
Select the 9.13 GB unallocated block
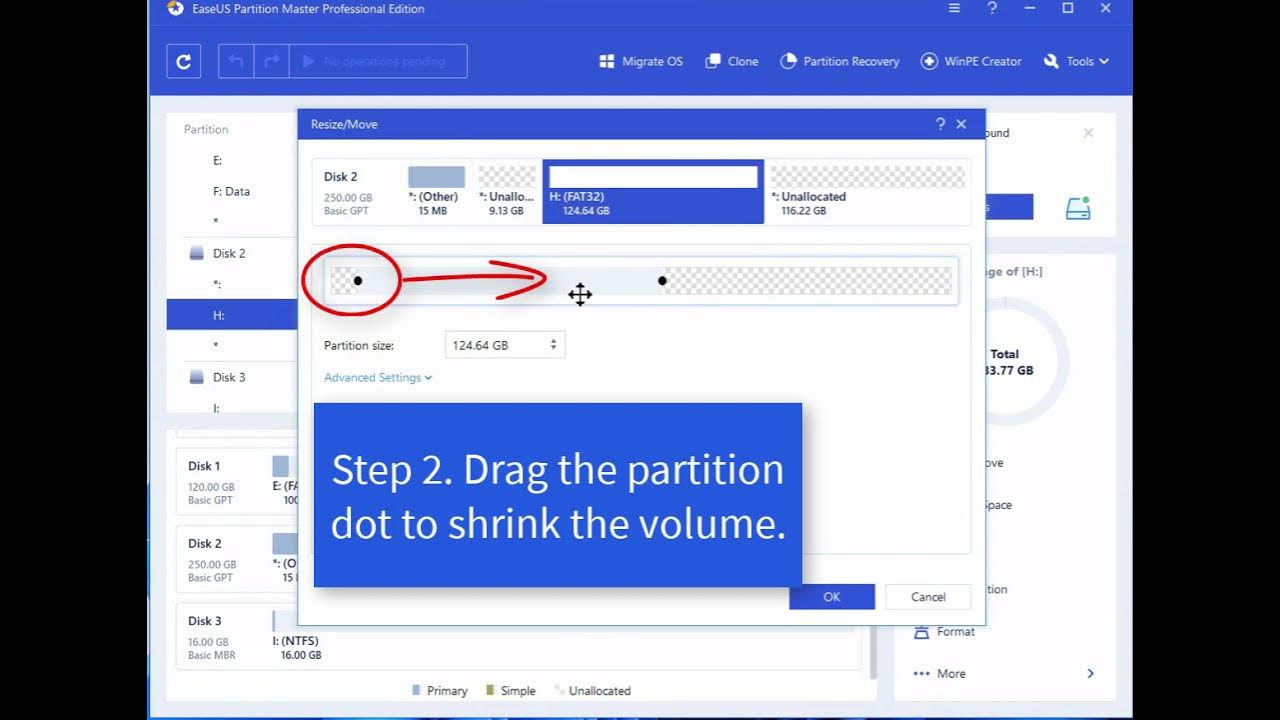[506, 191]
